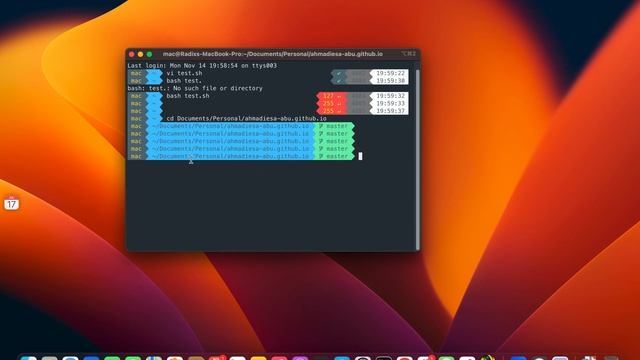Click the green checkmark segment beside 19:59:22
Screen dimensions: 640x360
click(339, 73)
